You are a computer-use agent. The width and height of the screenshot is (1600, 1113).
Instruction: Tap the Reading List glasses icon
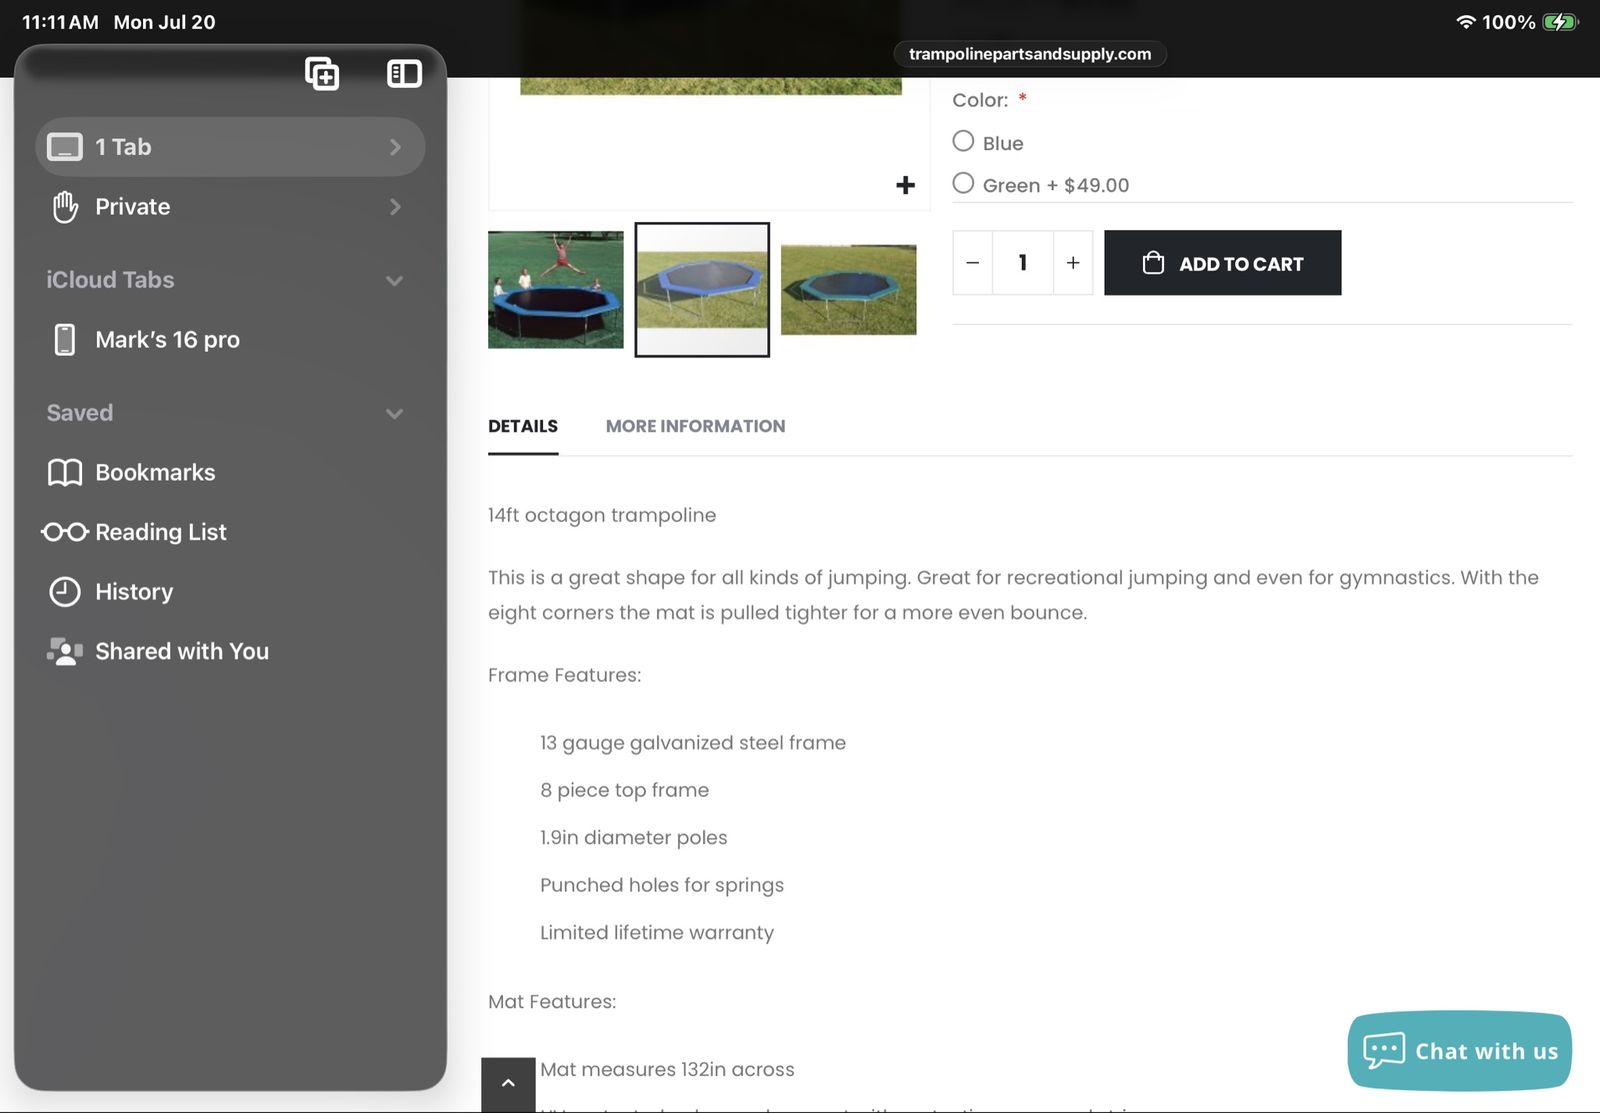pyautogui.click(x=65, y=532)
